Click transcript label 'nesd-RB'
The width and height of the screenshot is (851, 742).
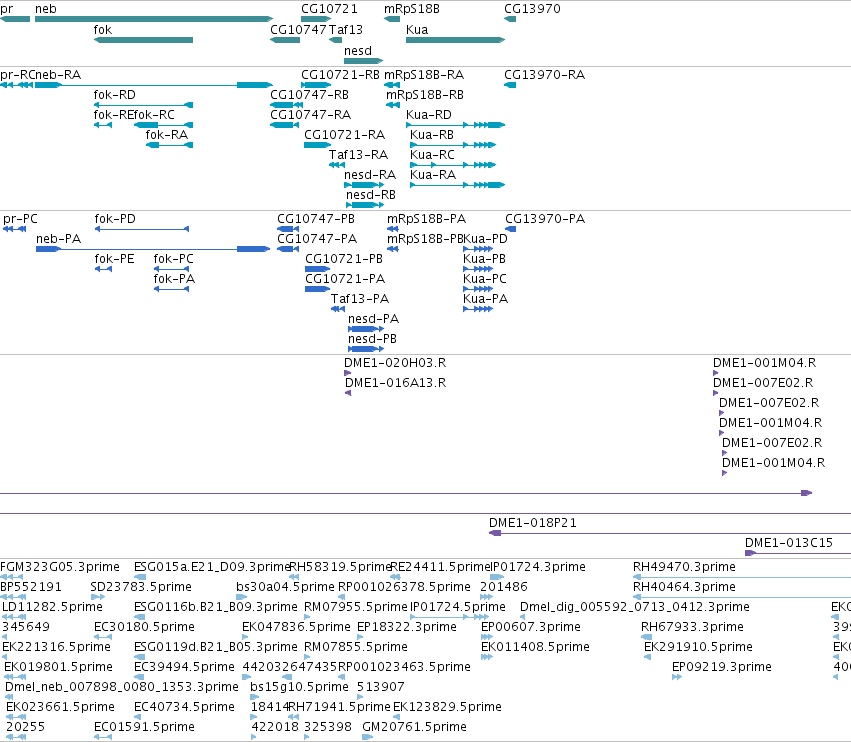[371, 194]
